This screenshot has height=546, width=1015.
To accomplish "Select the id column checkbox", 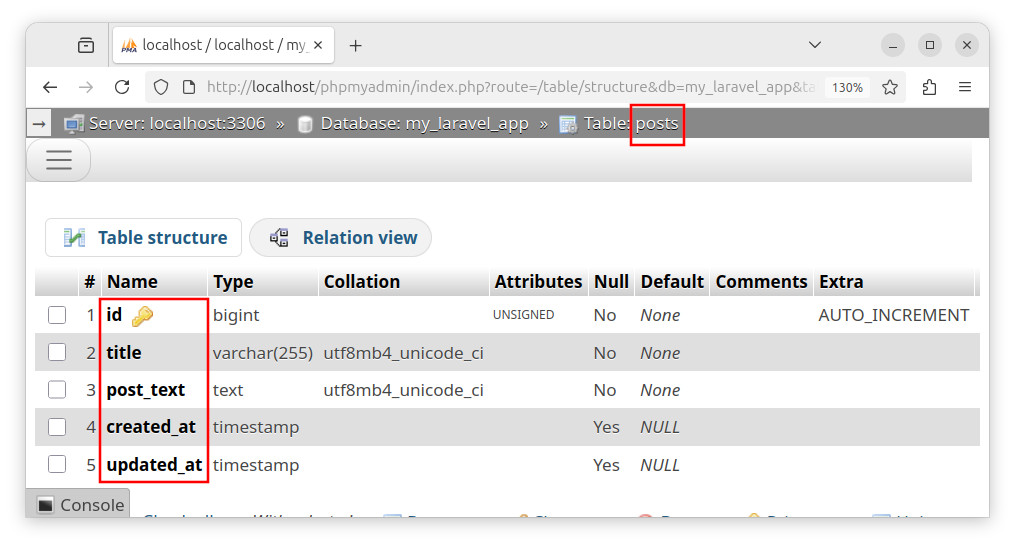I will point(57,315).
